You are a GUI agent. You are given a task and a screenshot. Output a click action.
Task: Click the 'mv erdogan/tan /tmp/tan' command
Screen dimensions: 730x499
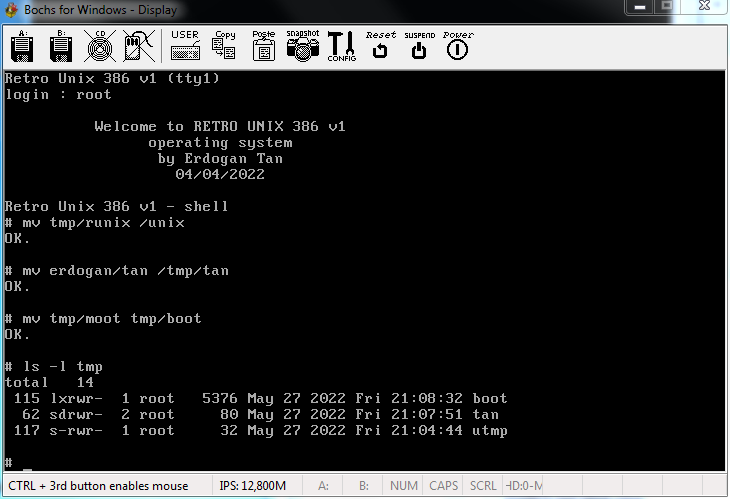117,271
